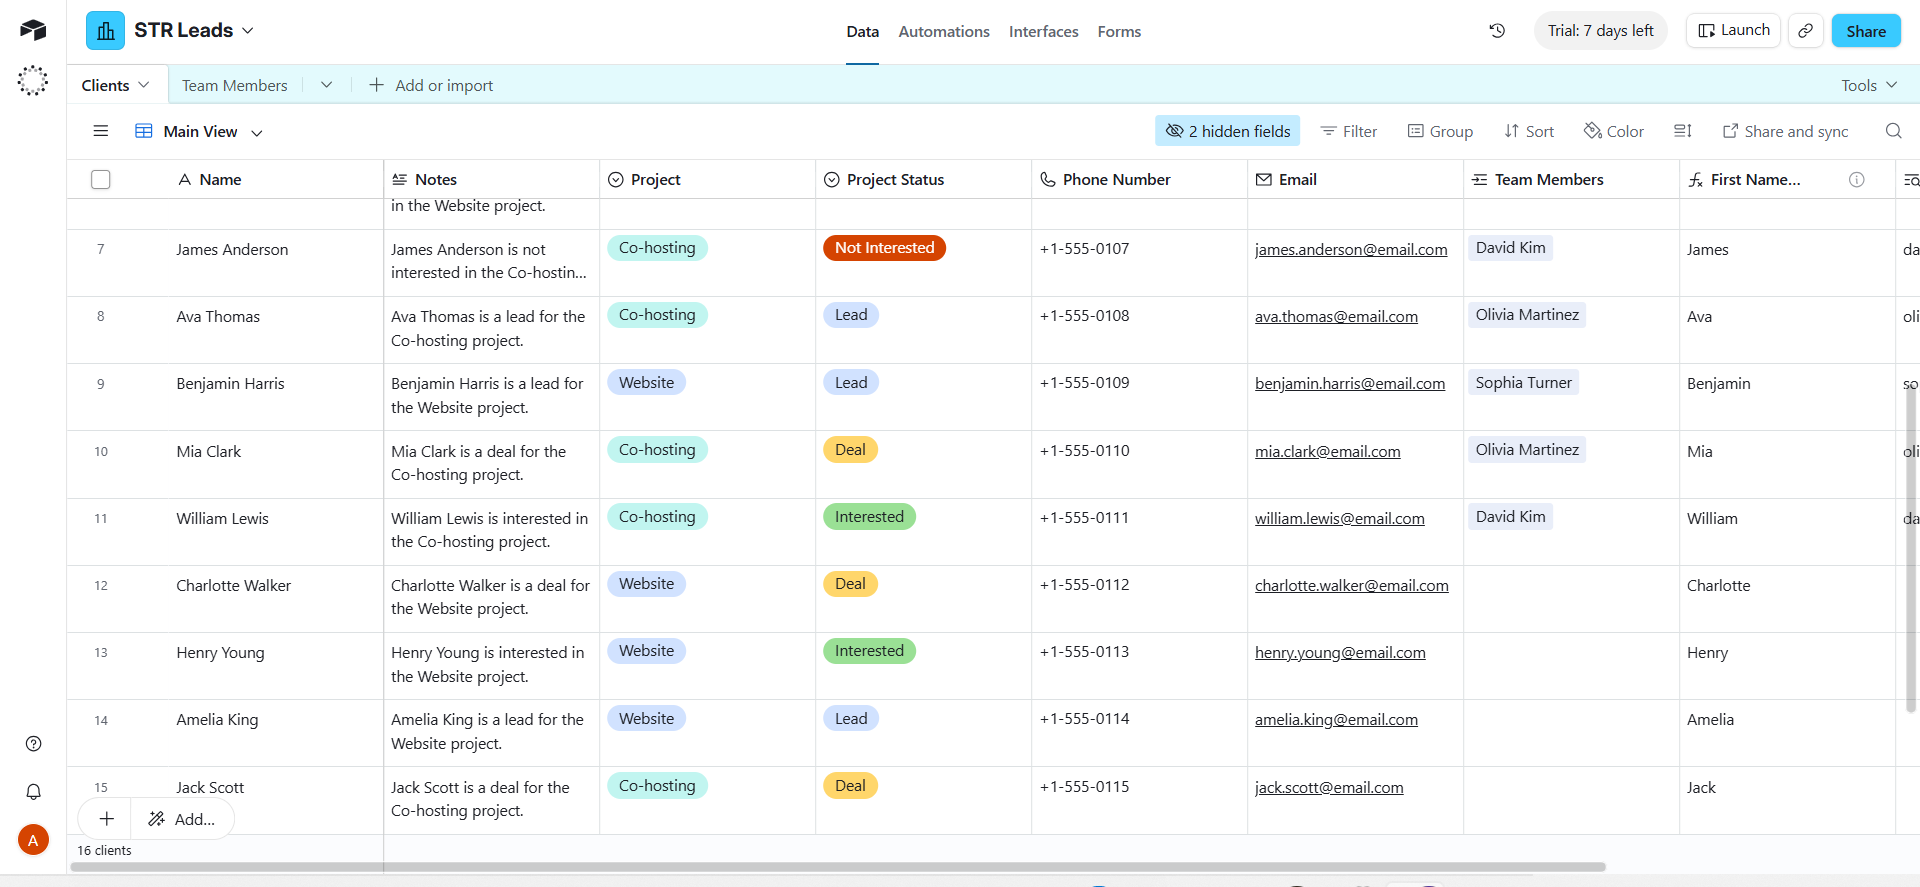The width and height of the screenshot is (1920, 887).
Task: Click the horizontal scrollbar
Action: [x=838, y=867]
